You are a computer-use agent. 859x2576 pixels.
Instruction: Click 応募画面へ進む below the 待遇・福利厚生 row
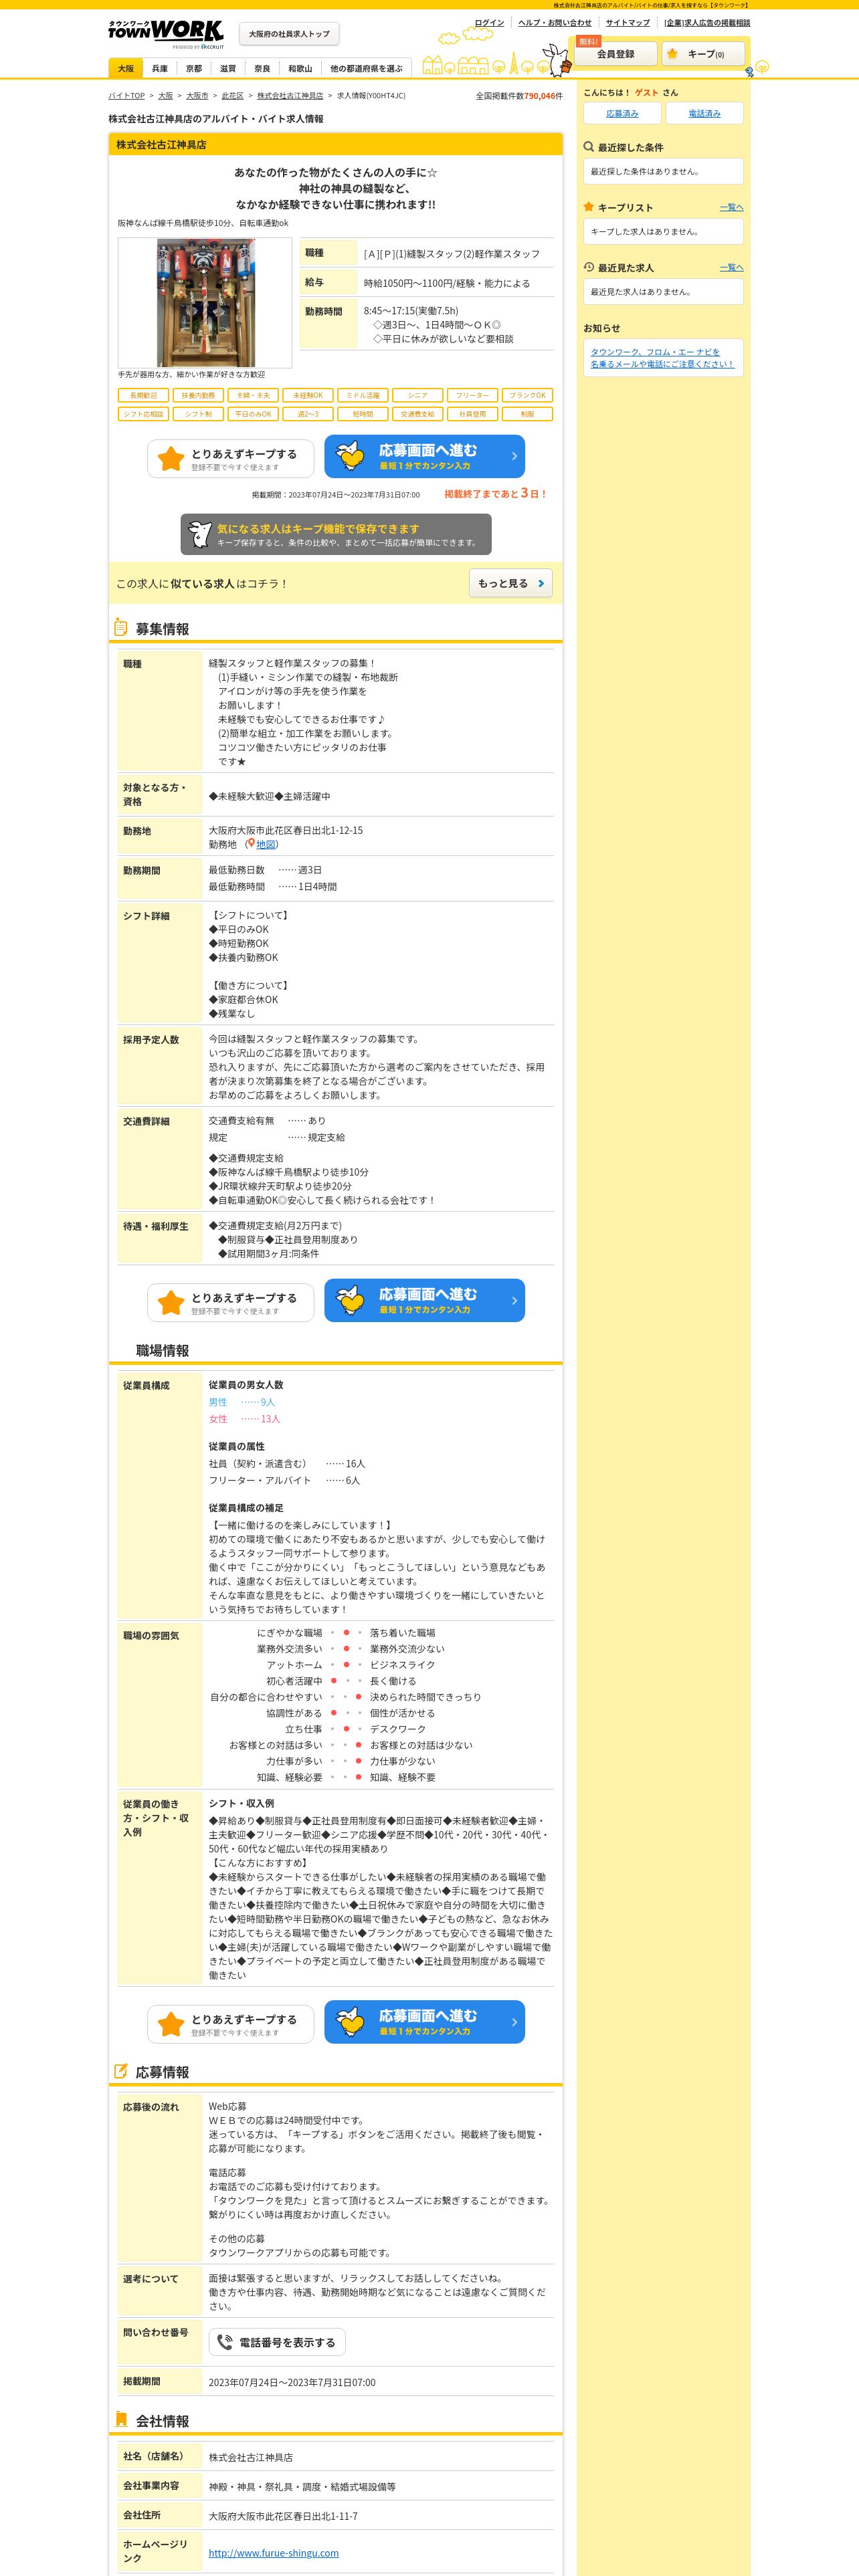point(424,1300)
